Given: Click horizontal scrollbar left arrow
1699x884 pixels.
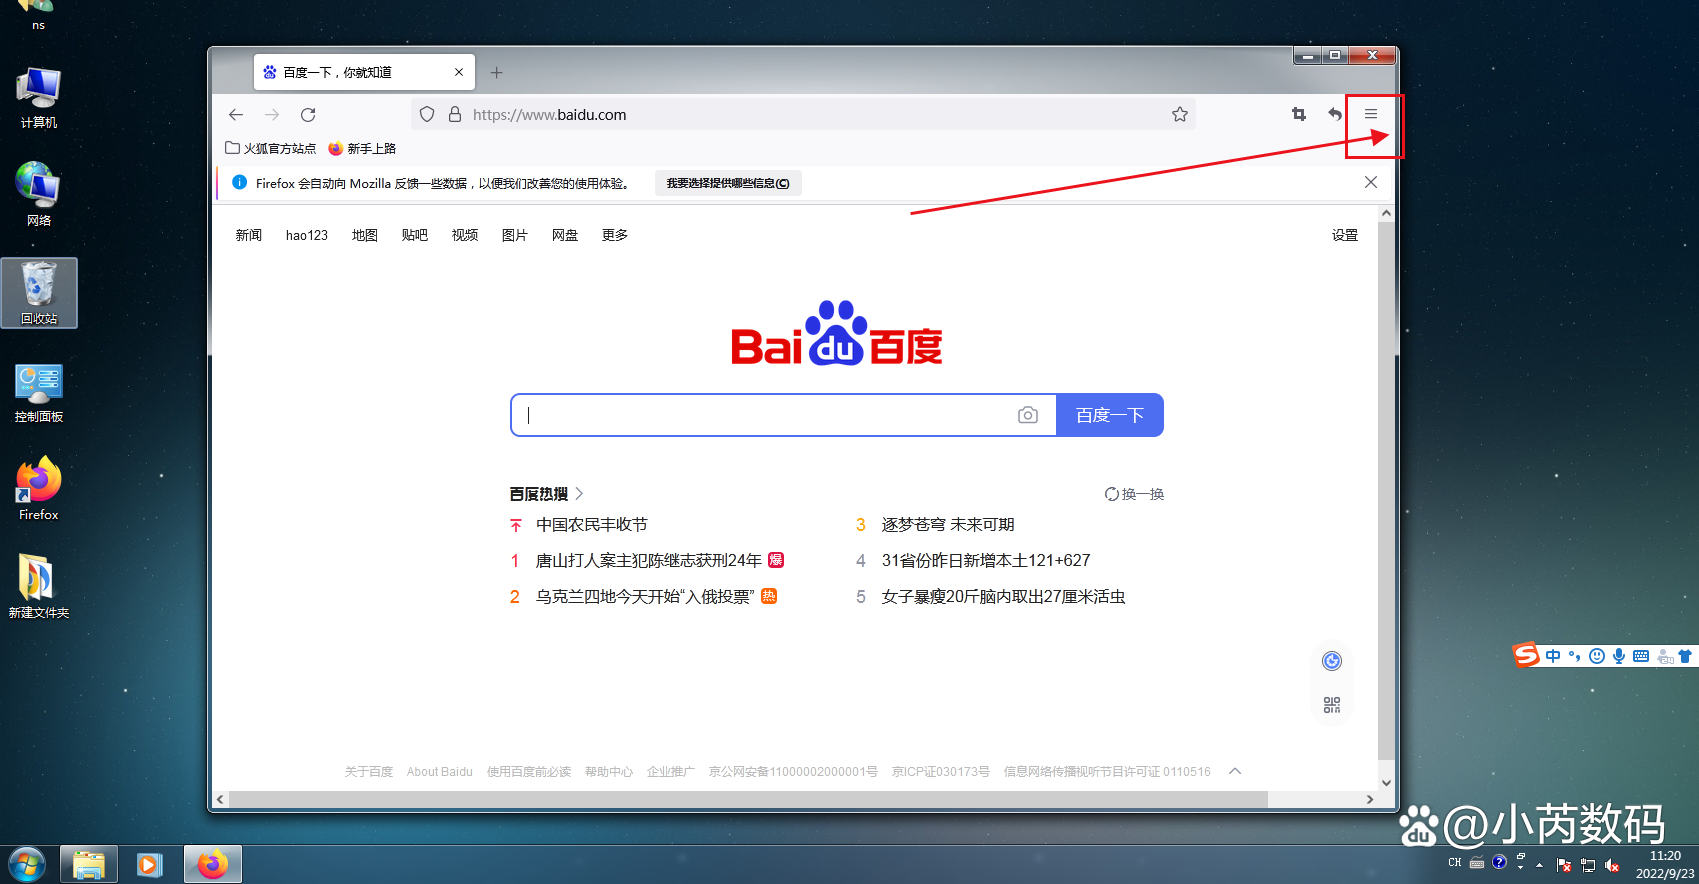Looking at the screenshot, I should coord(220,799).
